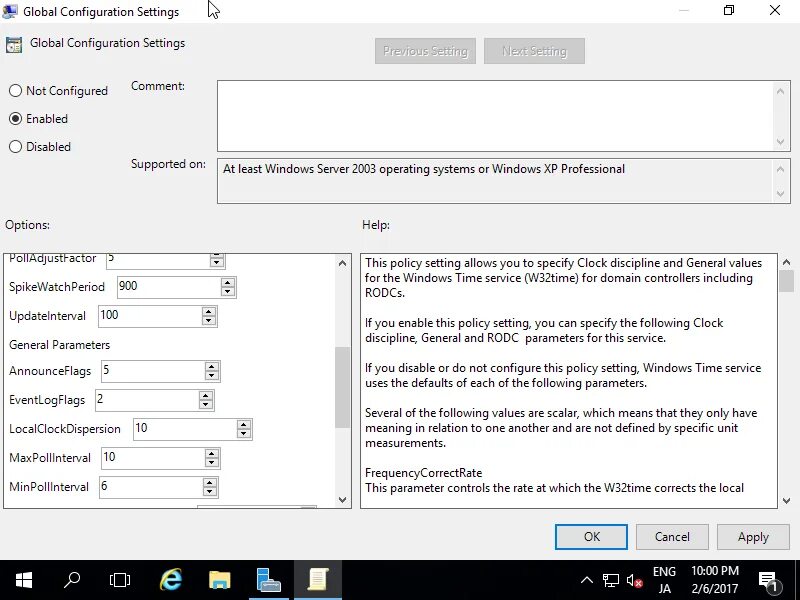Click the SpikeWatchPeriod value field
This screenshot has width=800, height=600.
[x=169, y=287]
